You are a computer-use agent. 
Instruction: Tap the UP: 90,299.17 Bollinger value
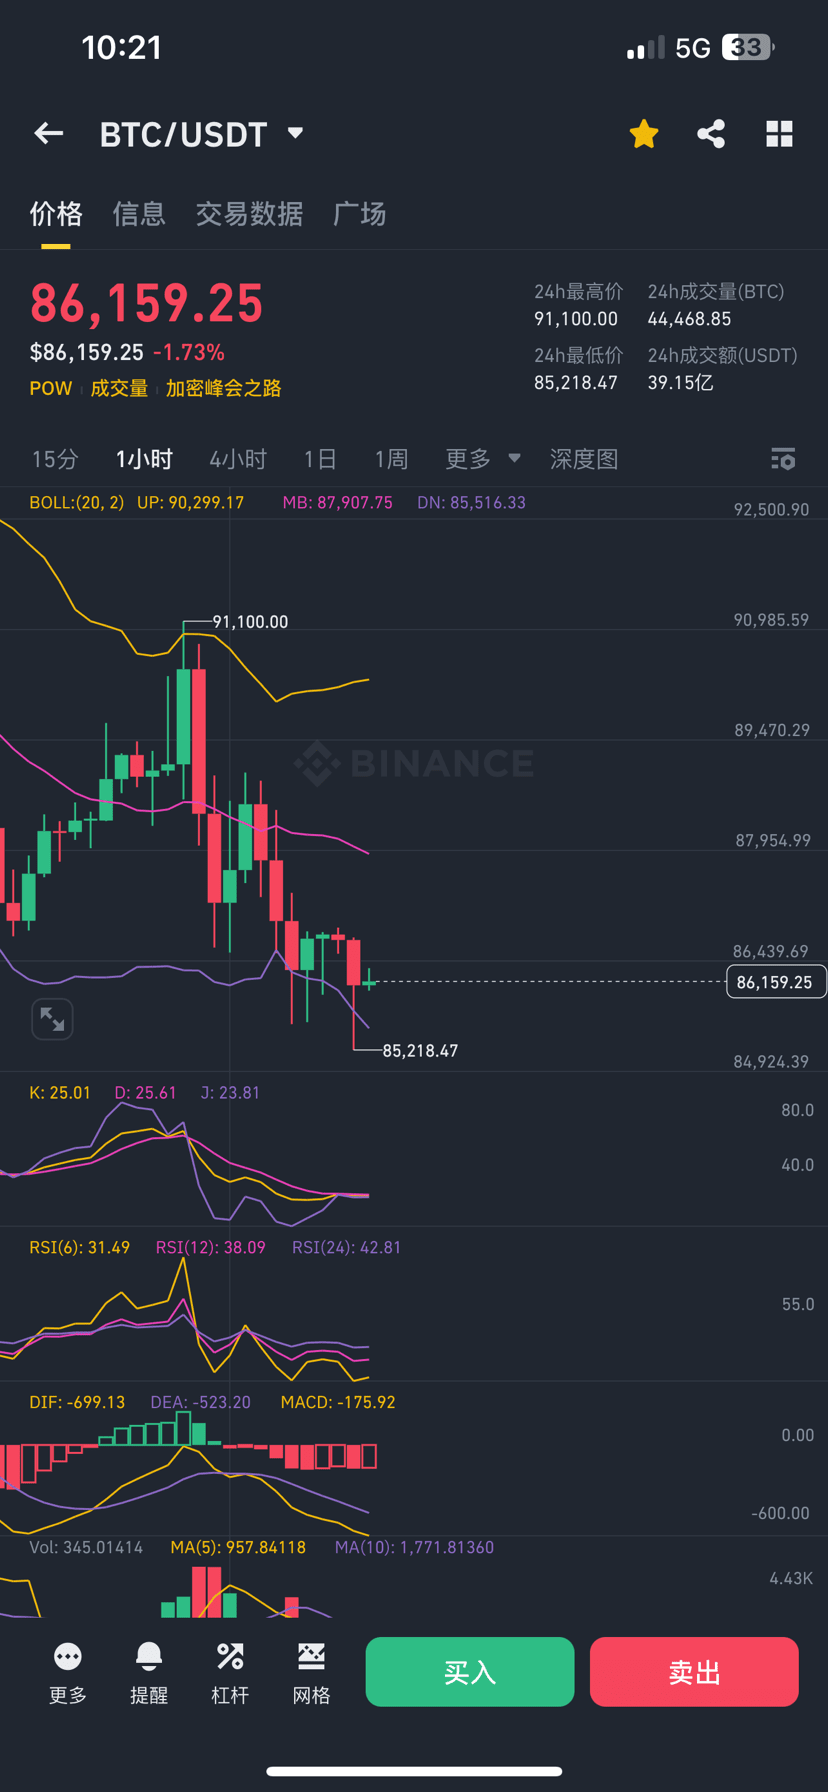click(190, 502)
